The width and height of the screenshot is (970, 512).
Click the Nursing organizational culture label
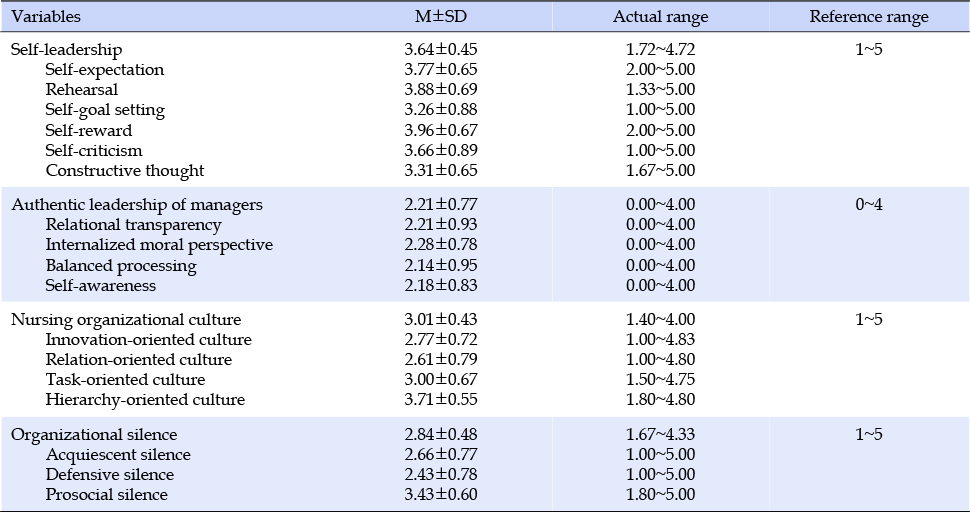click(x=126, y=320)
